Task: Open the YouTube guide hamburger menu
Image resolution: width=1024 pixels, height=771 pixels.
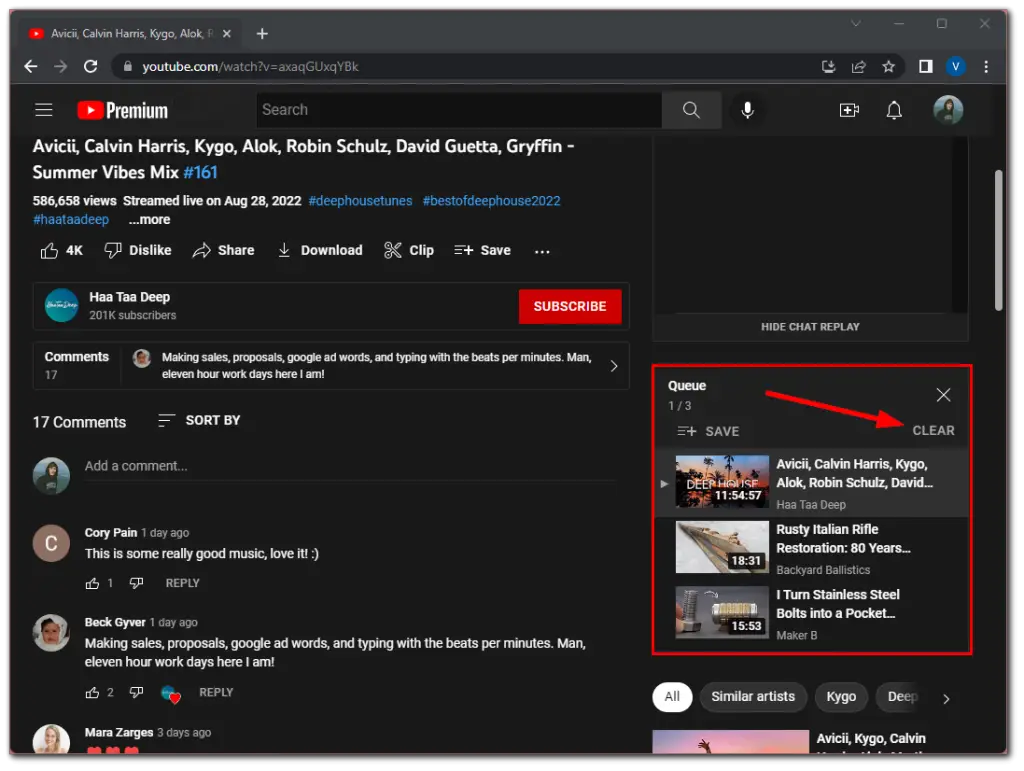Action: (43, 110)
